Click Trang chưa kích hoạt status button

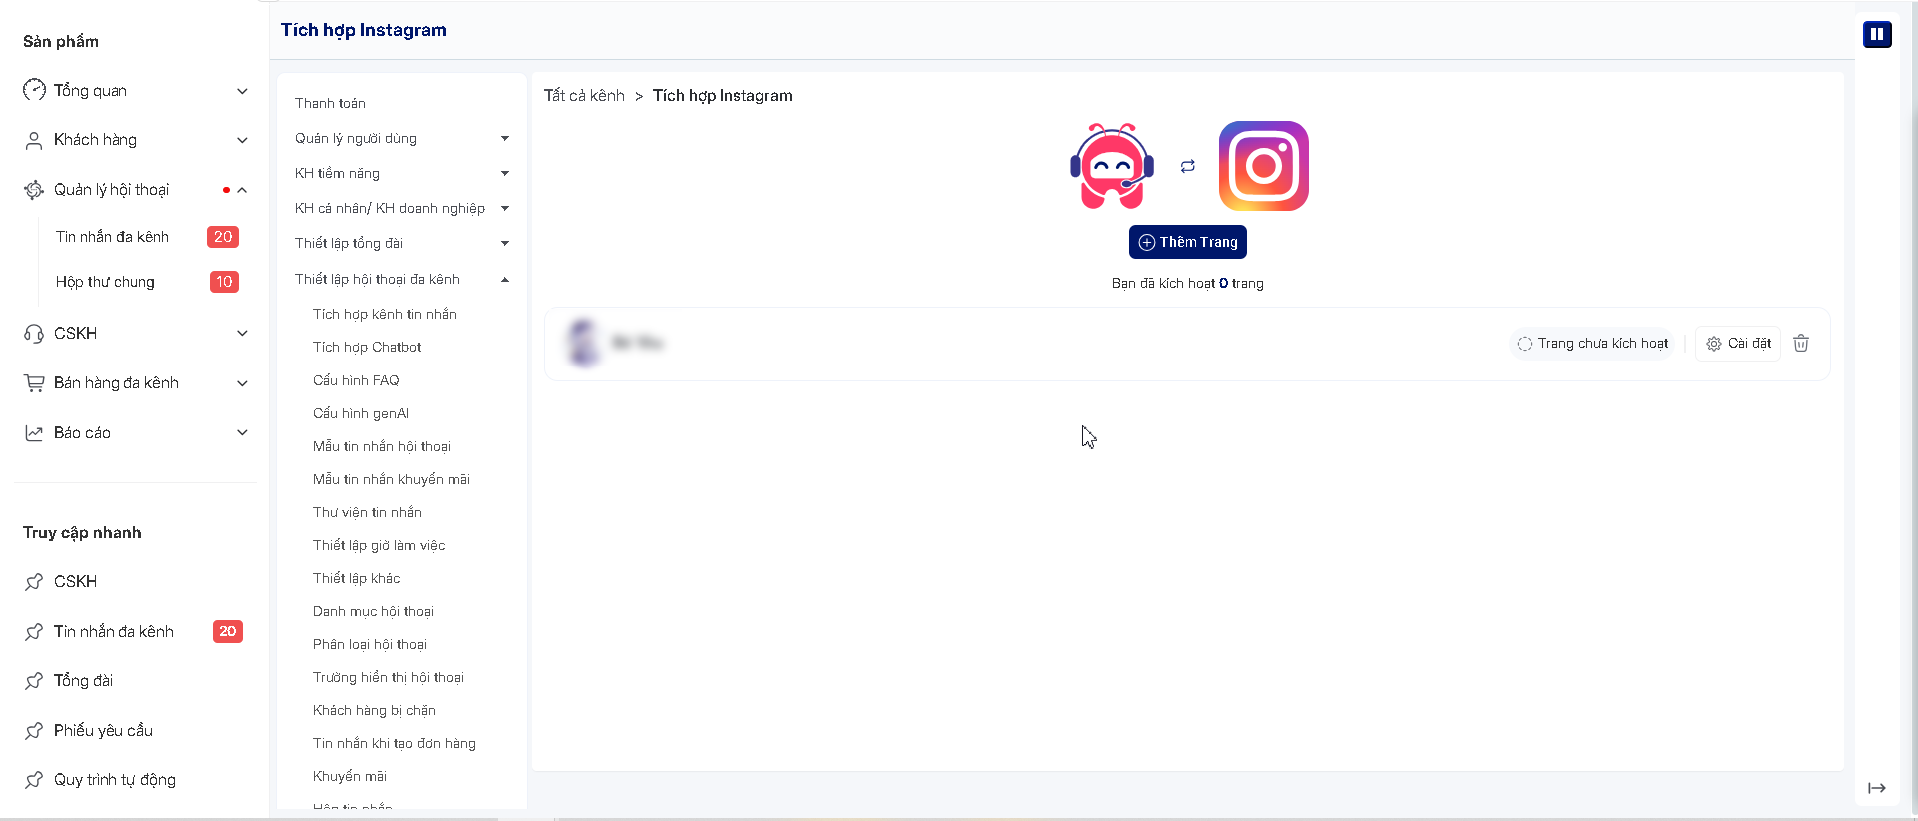[x=1592, y=343]
